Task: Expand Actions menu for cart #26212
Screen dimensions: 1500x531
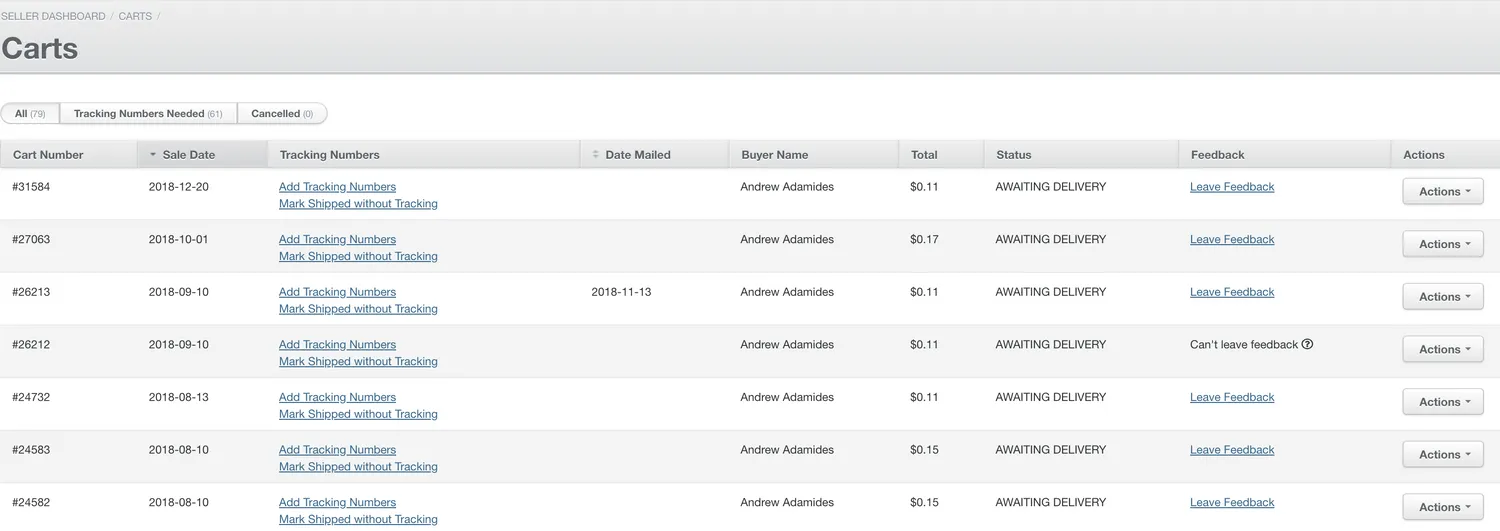Action: (x=1442, y=350)
